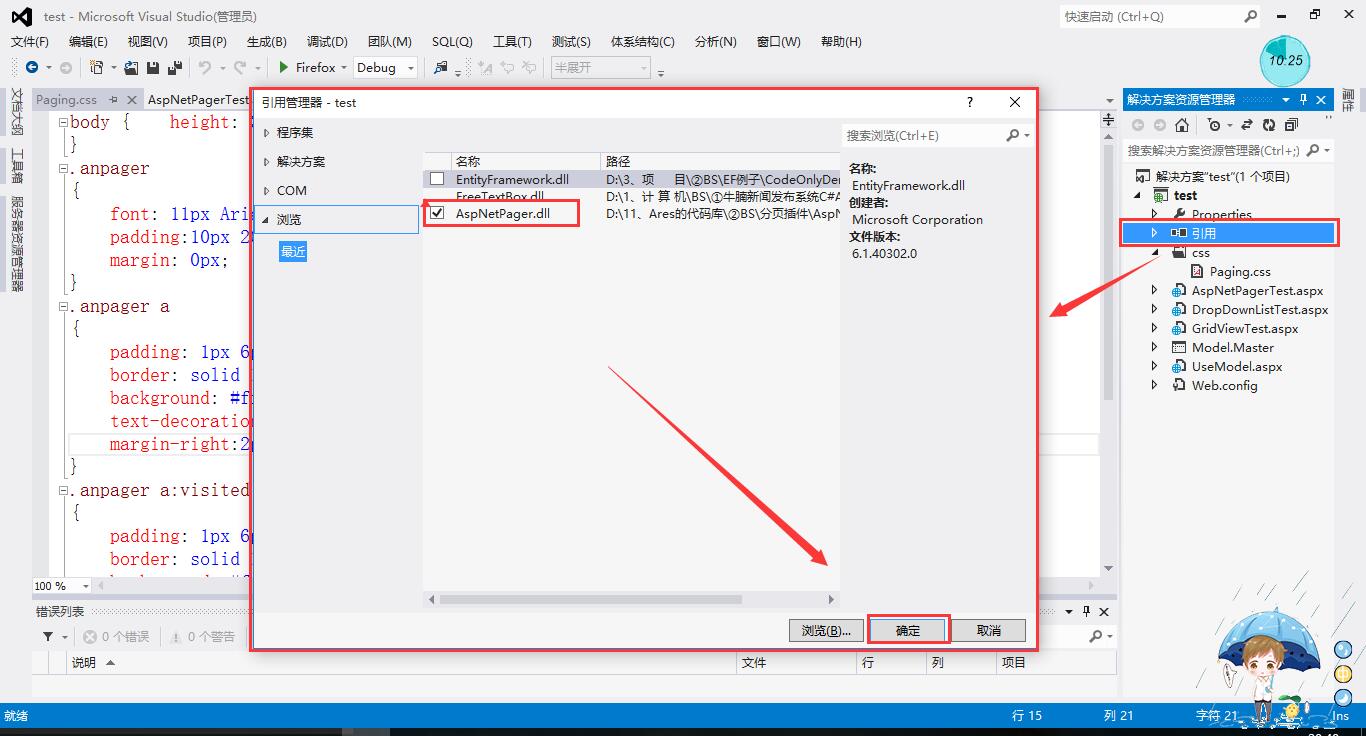Viewport: 1366px width, 736px height.
Task: Collapse the test project node
Action: 1137,195
